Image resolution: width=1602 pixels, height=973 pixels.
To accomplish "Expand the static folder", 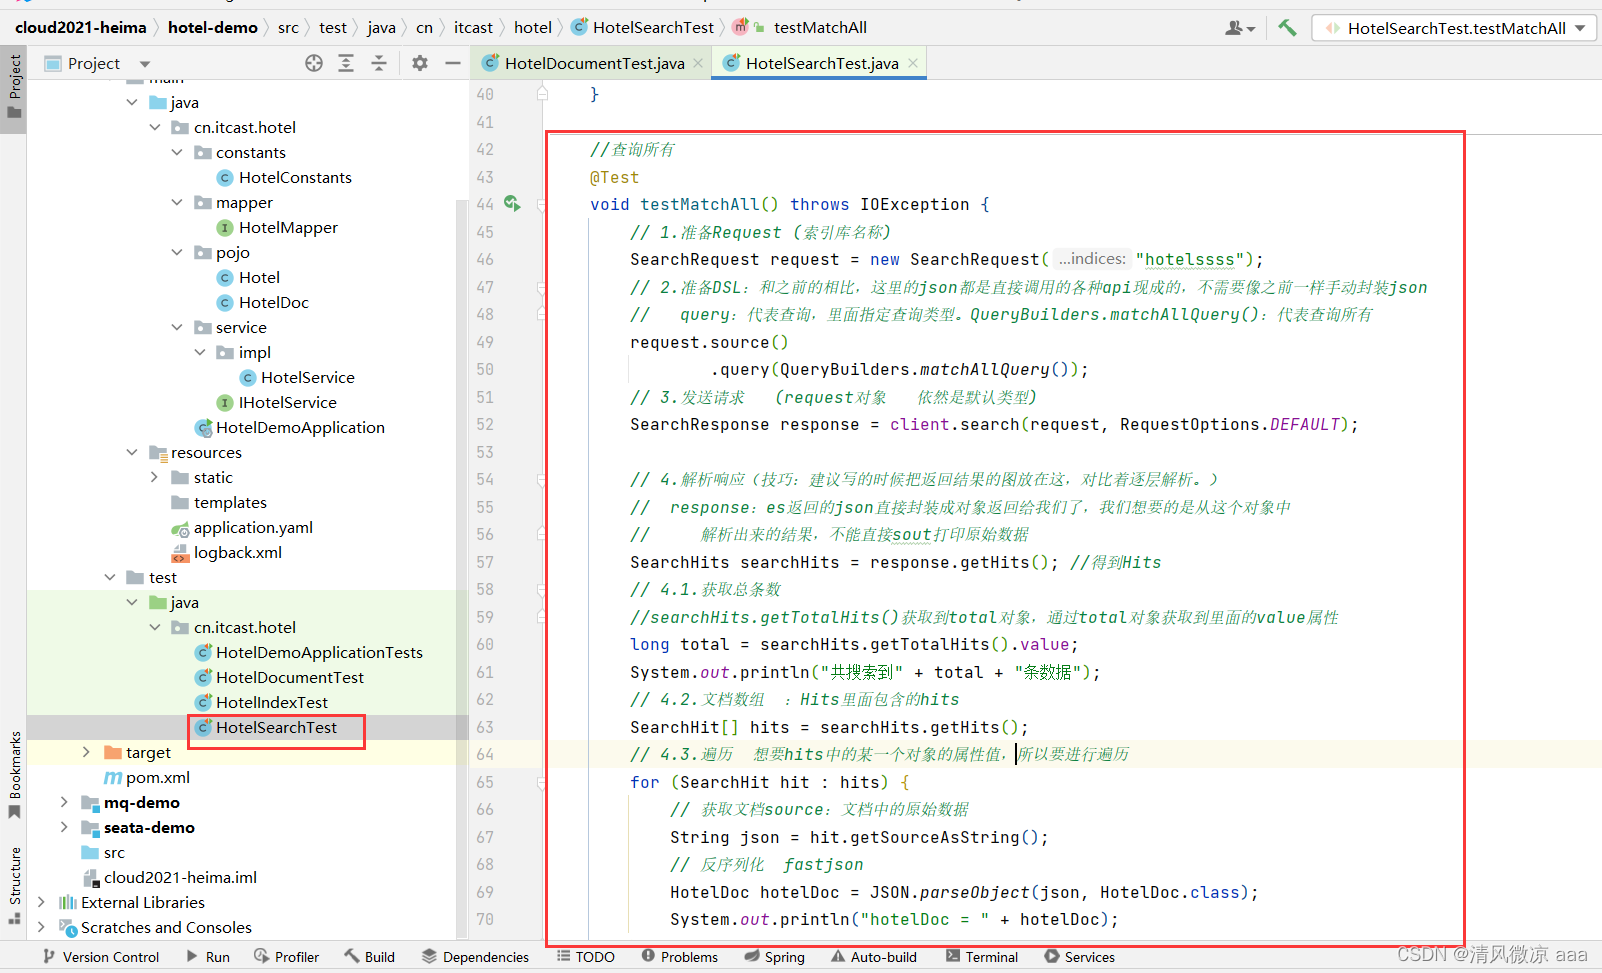I will click(x=154, y=477).
